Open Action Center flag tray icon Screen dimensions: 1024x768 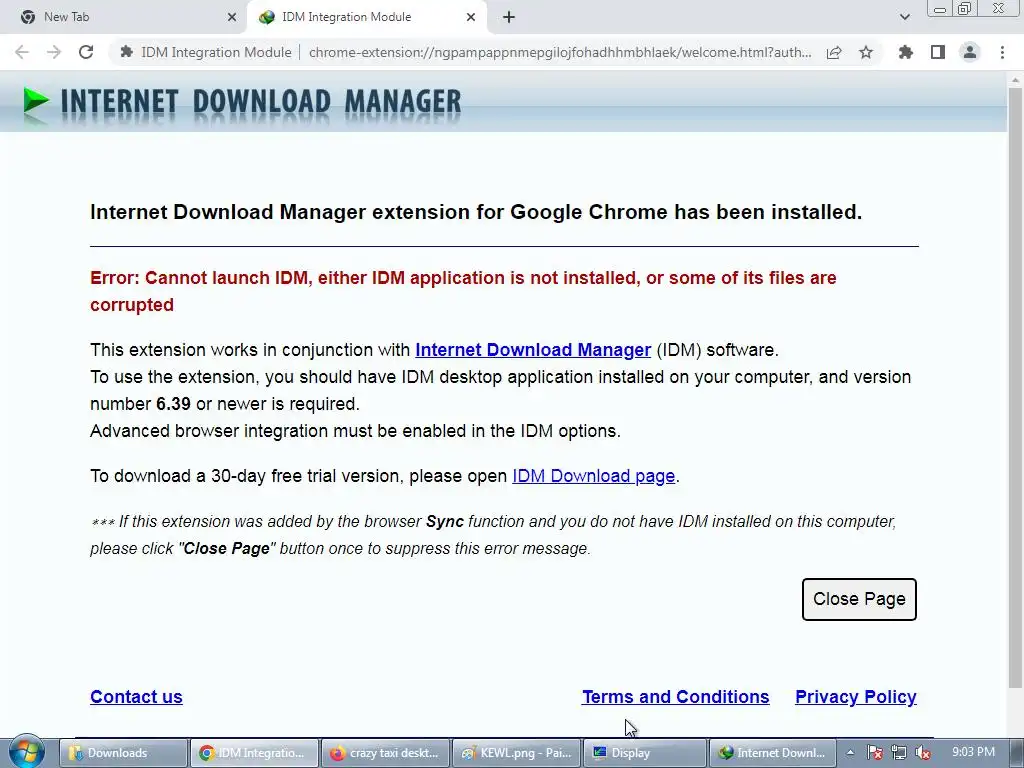(875, 753)
